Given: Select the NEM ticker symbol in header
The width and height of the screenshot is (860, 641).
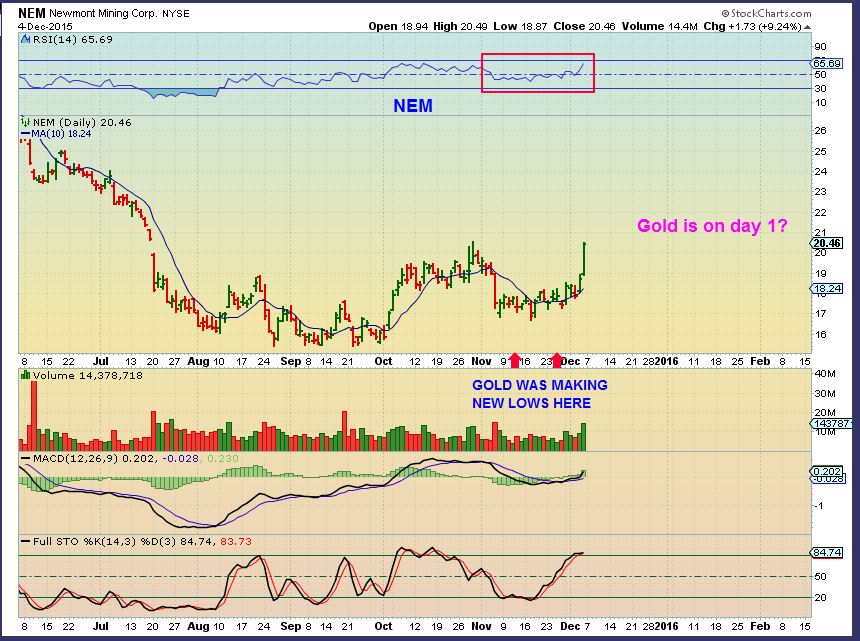Looking at the screenshot, I should (x=32, y=13).
